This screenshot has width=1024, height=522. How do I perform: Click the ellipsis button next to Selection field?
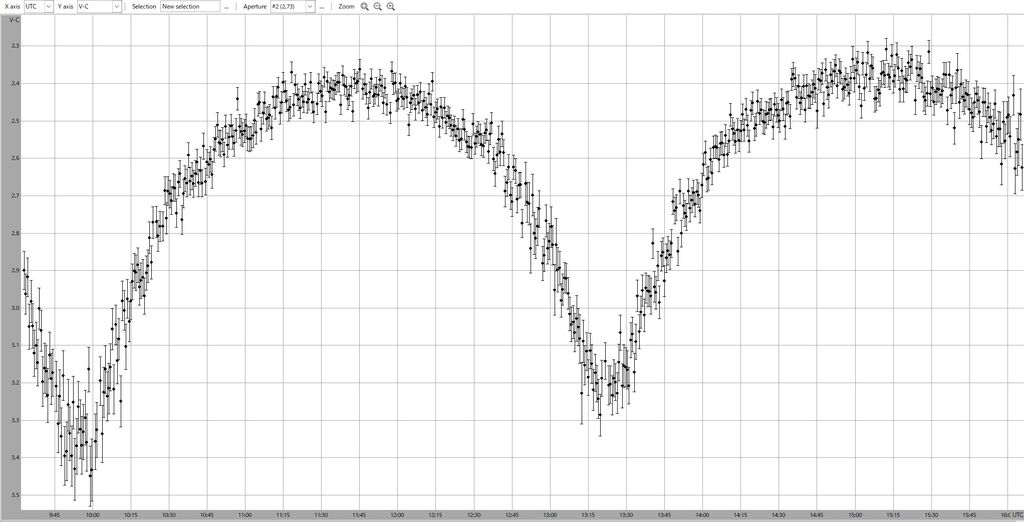tap(227, 6)
